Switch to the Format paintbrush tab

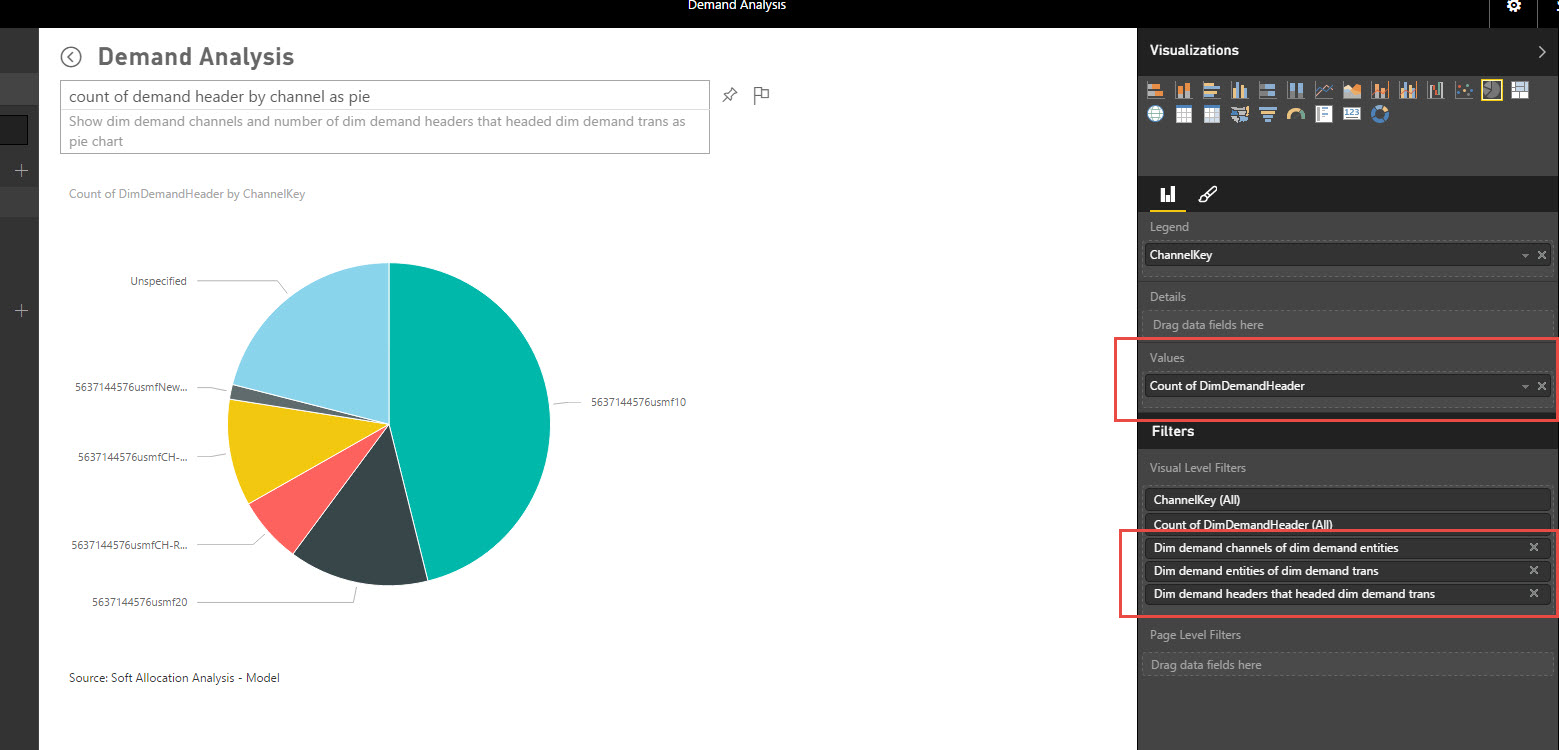point(1207,194)
